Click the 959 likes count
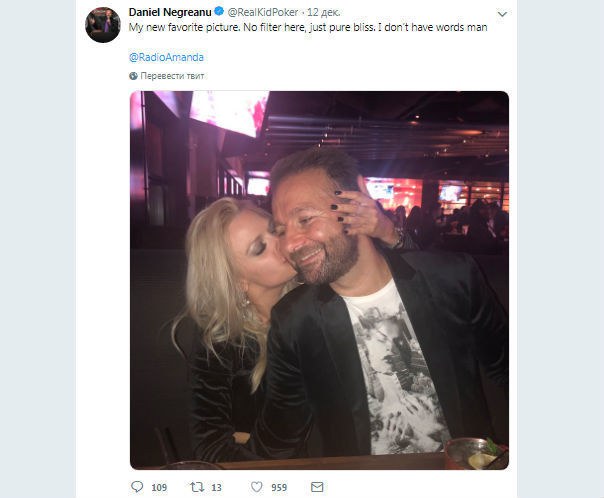The height and width of the screenshot is (498, 604). [281, 487]
